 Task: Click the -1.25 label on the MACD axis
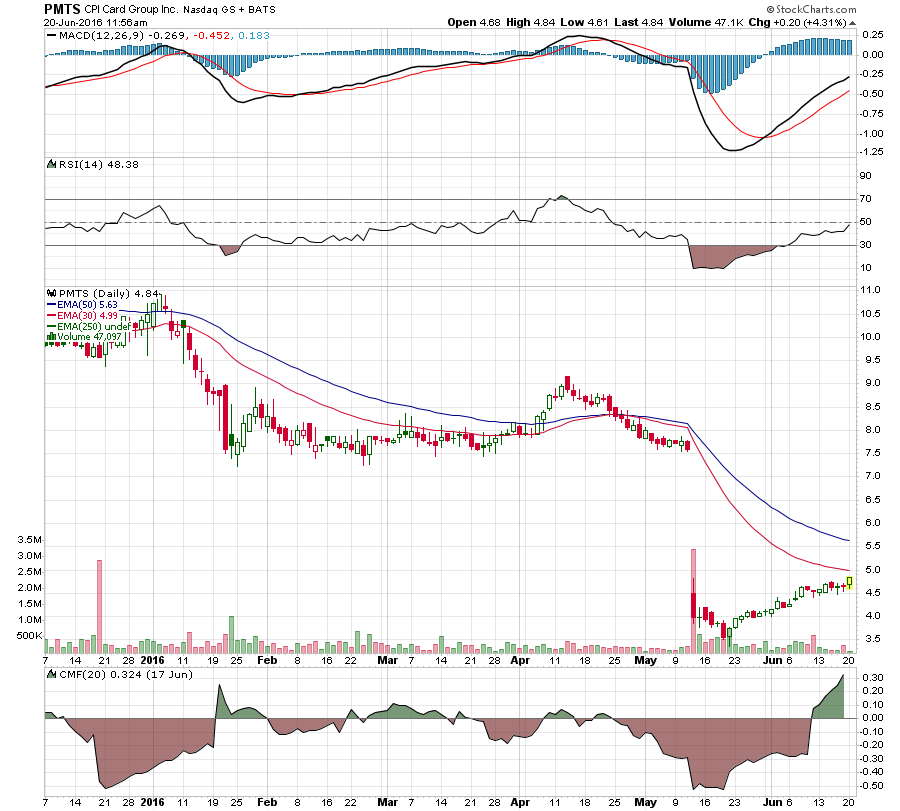pyautogui.click(x=872, y=152)
